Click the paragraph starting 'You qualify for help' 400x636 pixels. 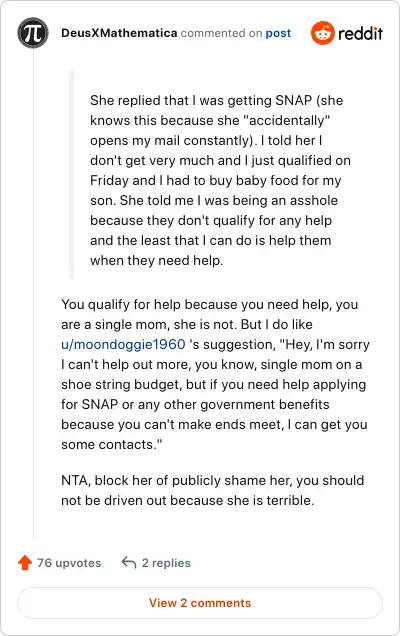tap(215, 374)
